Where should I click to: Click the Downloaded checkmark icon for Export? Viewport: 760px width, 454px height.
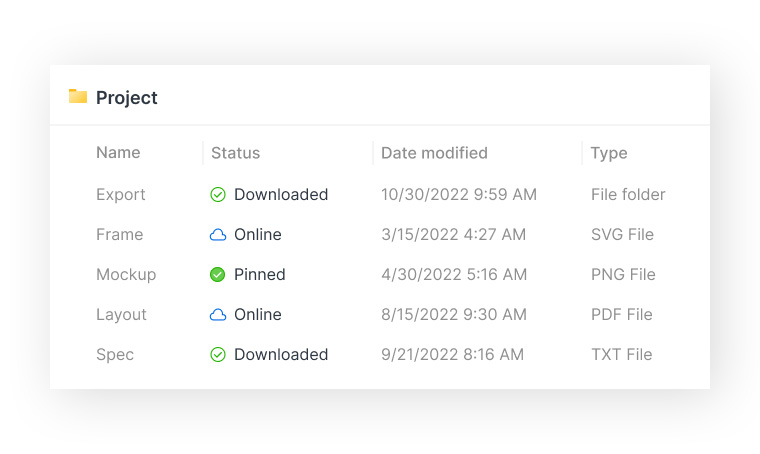pos(218,195)
